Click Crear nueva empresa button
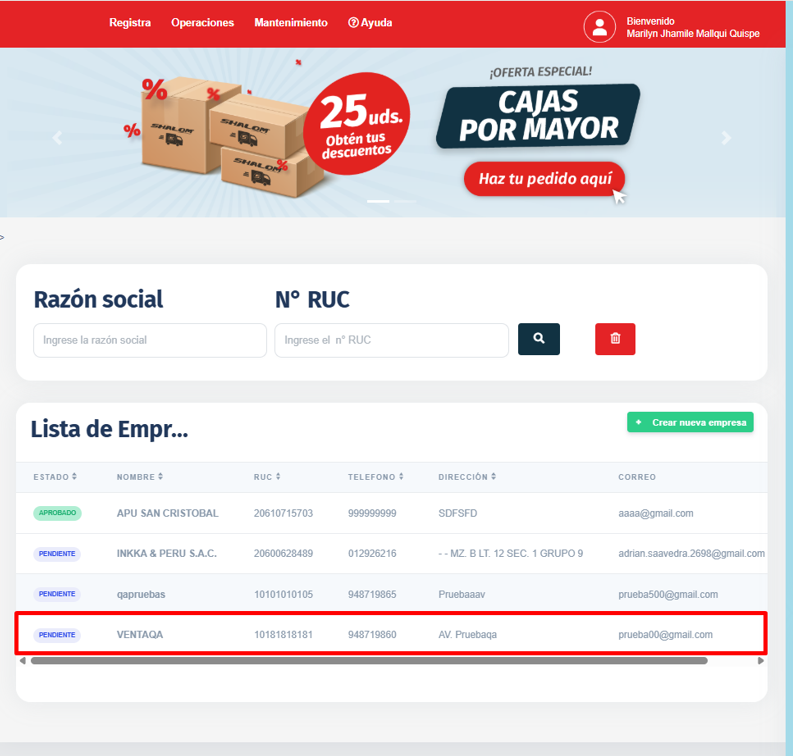This screenshot has width=794, height=756. [690, 423]
